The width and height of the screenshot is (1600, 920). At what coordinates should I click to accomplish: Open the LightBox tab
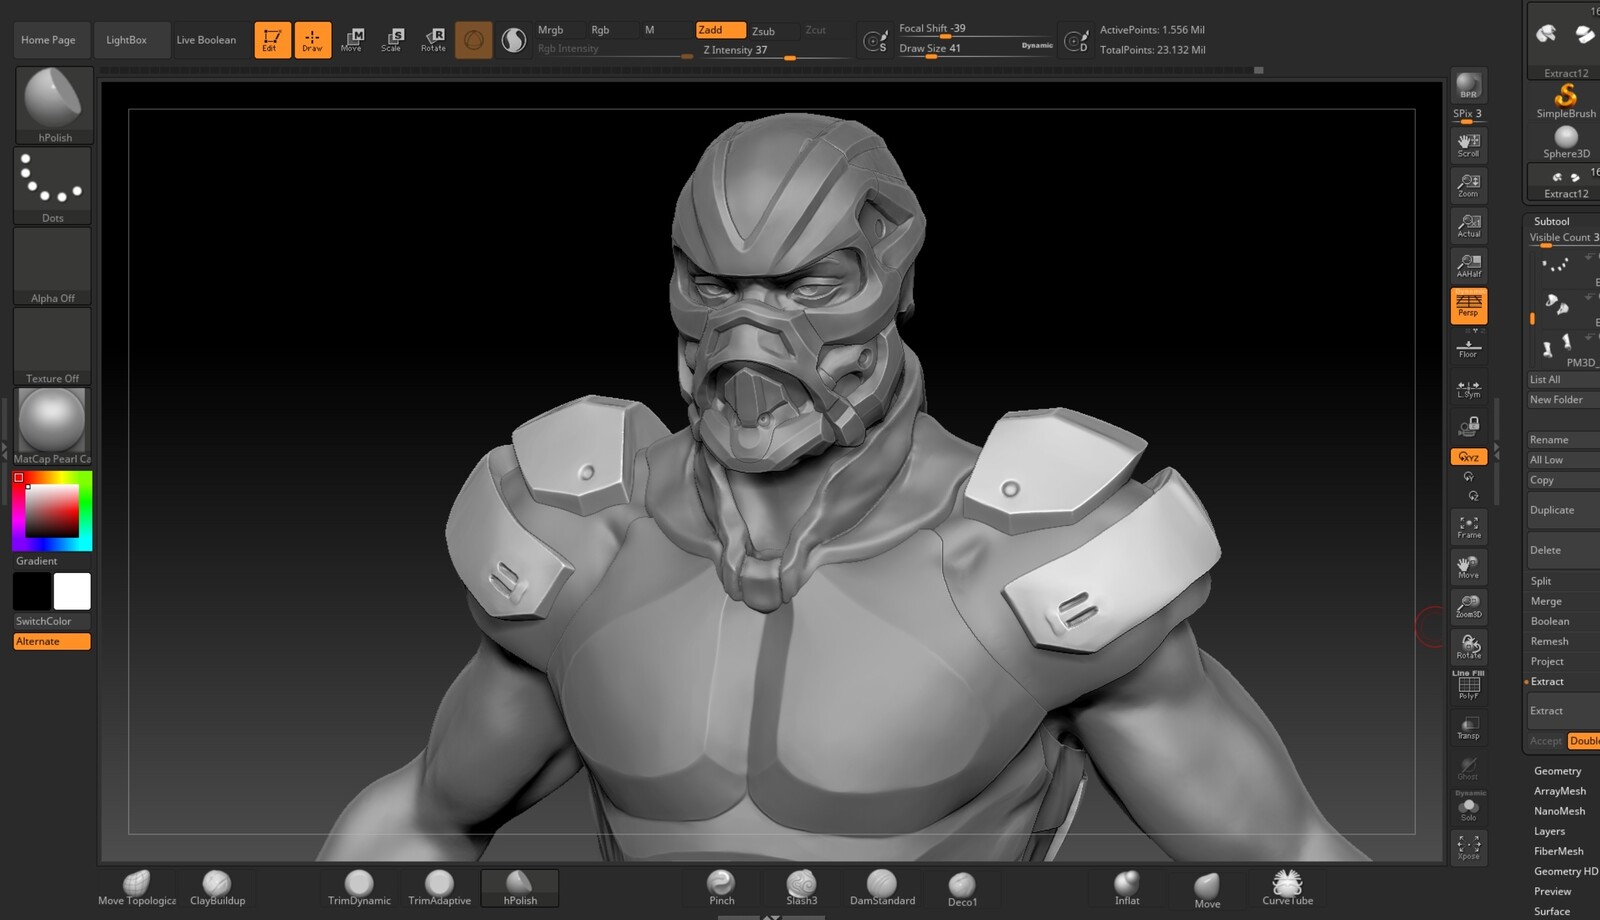pyautogui.click(x=127, y=40)
